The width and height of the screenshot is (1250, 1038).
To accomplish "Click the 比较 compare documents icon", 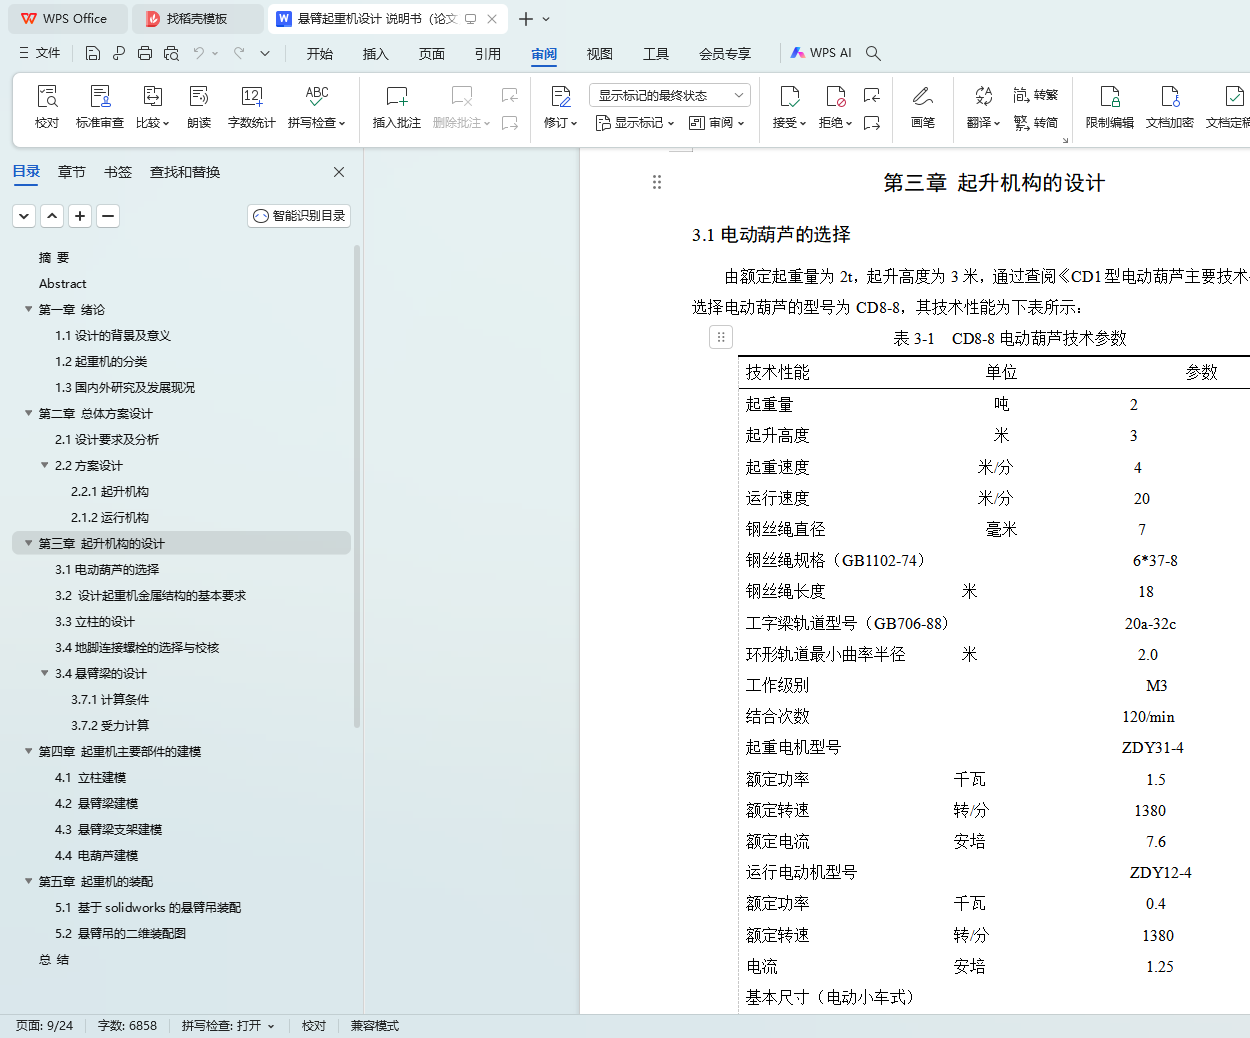I will (153, 106).
